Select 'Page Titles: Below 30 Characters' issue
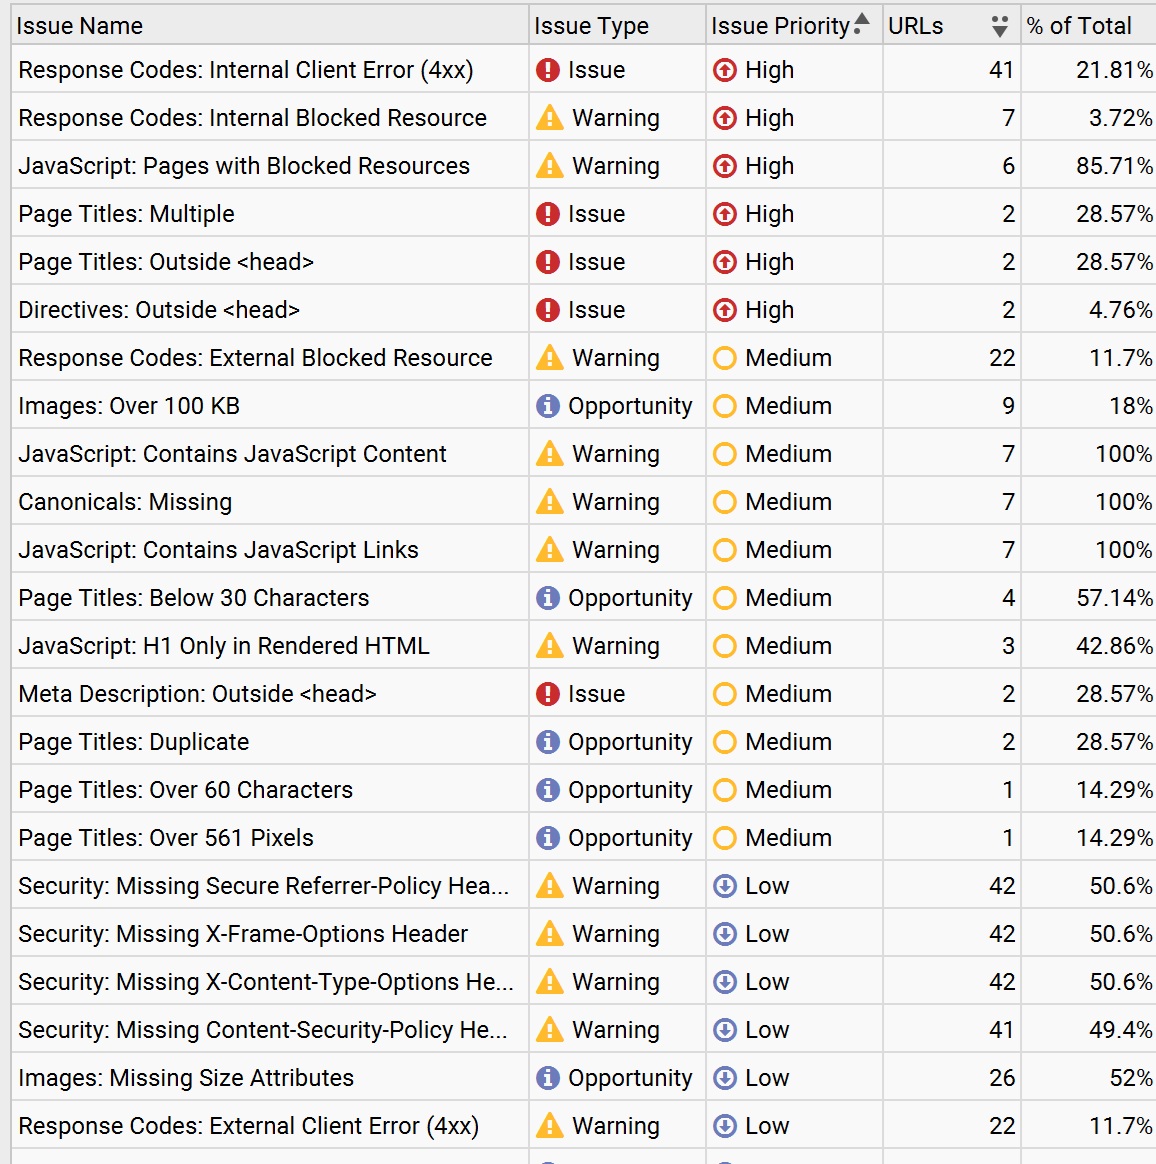The height and width of the screenshot is (1164, 1156). (194, 598)
